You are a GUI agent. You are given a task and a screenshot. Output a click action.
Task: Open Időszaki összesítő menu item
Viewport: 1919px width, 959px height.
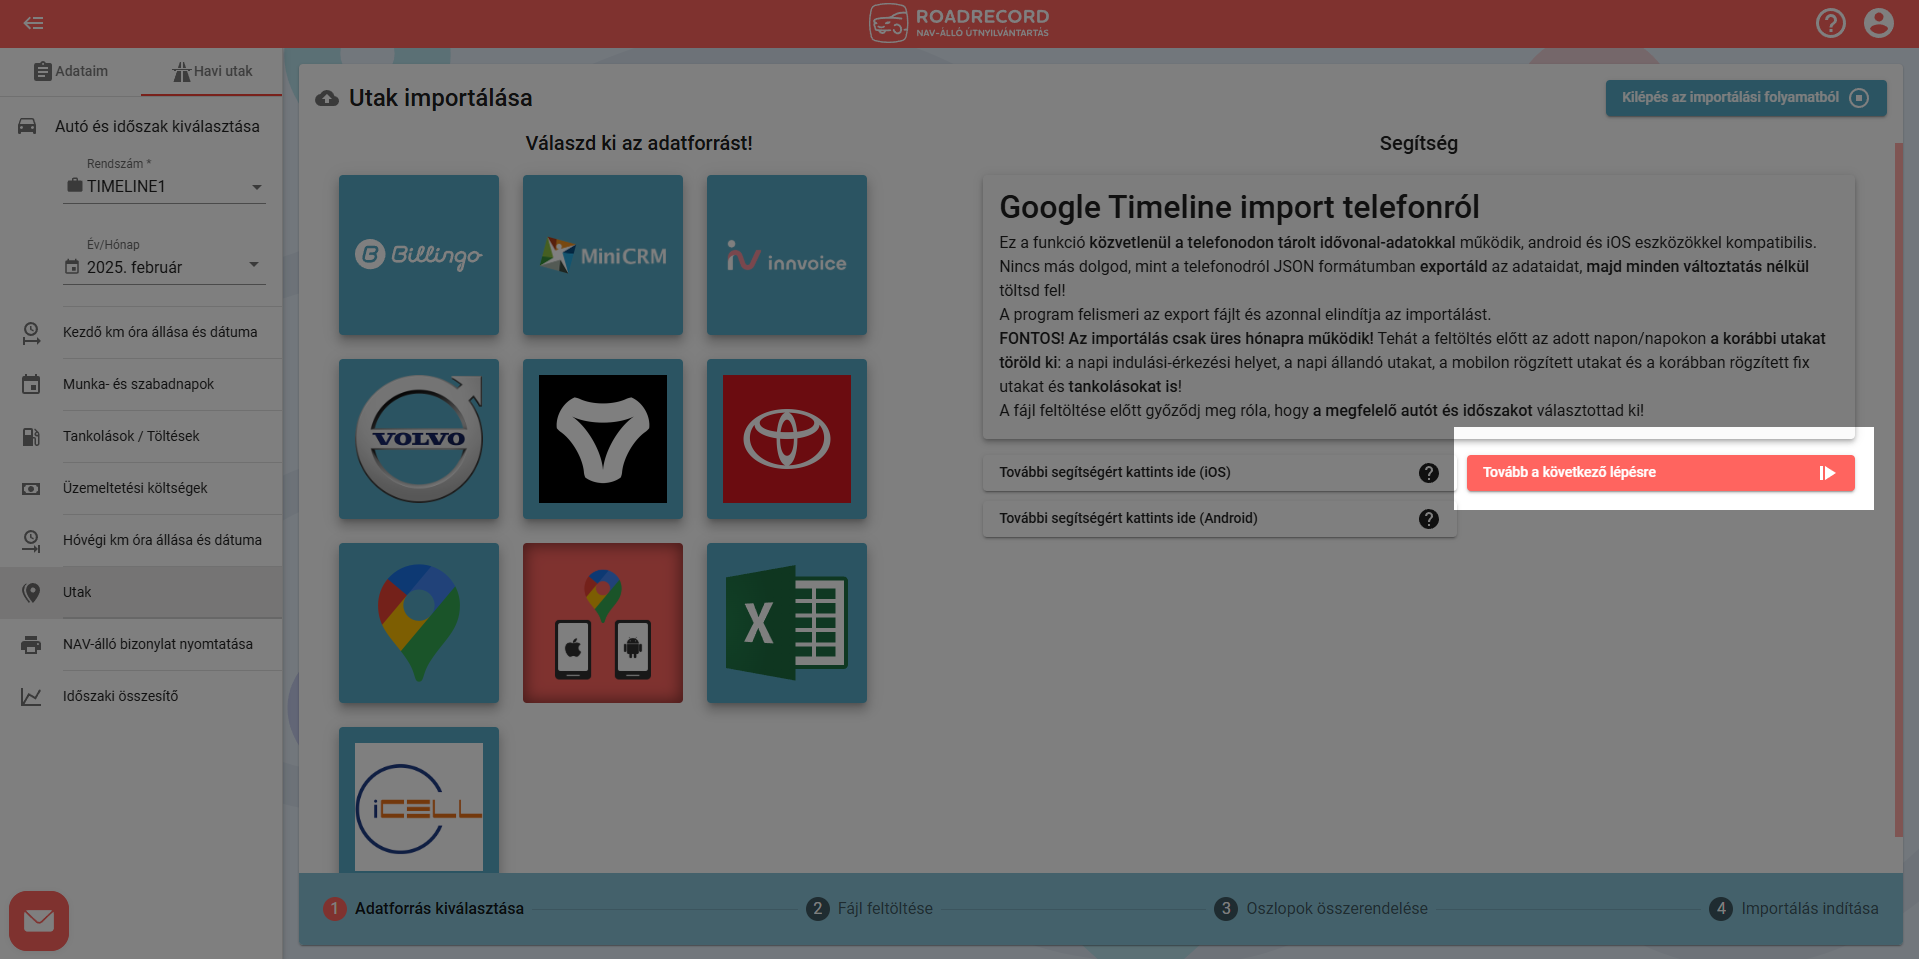(141, 696)
